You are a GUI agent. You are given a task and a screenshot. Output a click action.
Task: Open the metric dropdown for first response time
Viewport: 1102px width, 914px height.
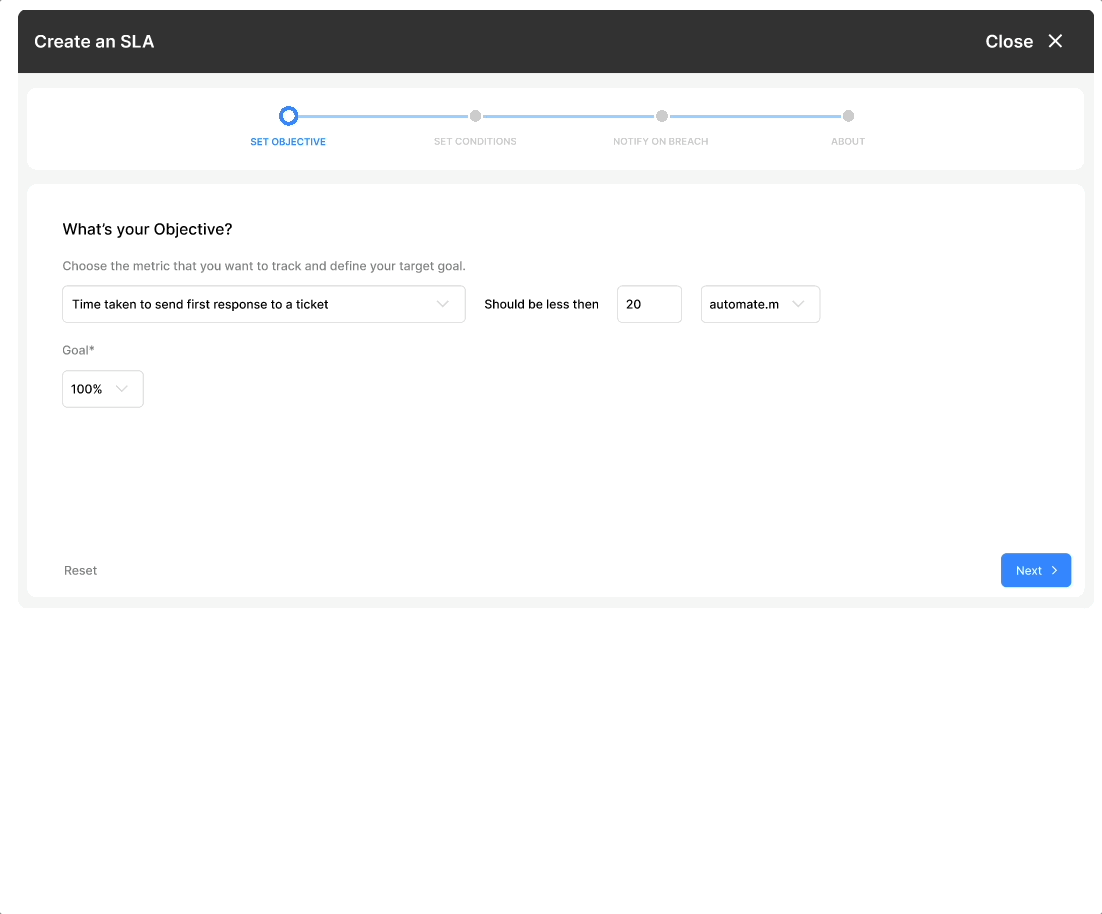tap(263, 304)
